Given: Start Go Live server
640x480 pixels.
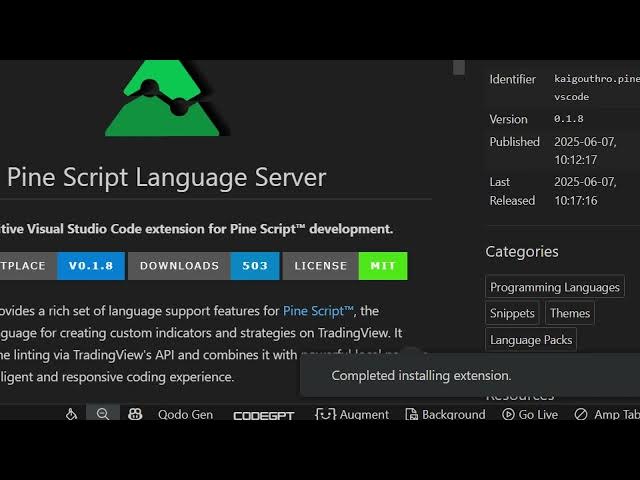Looking at the screenshot, I should pos(530,414).
